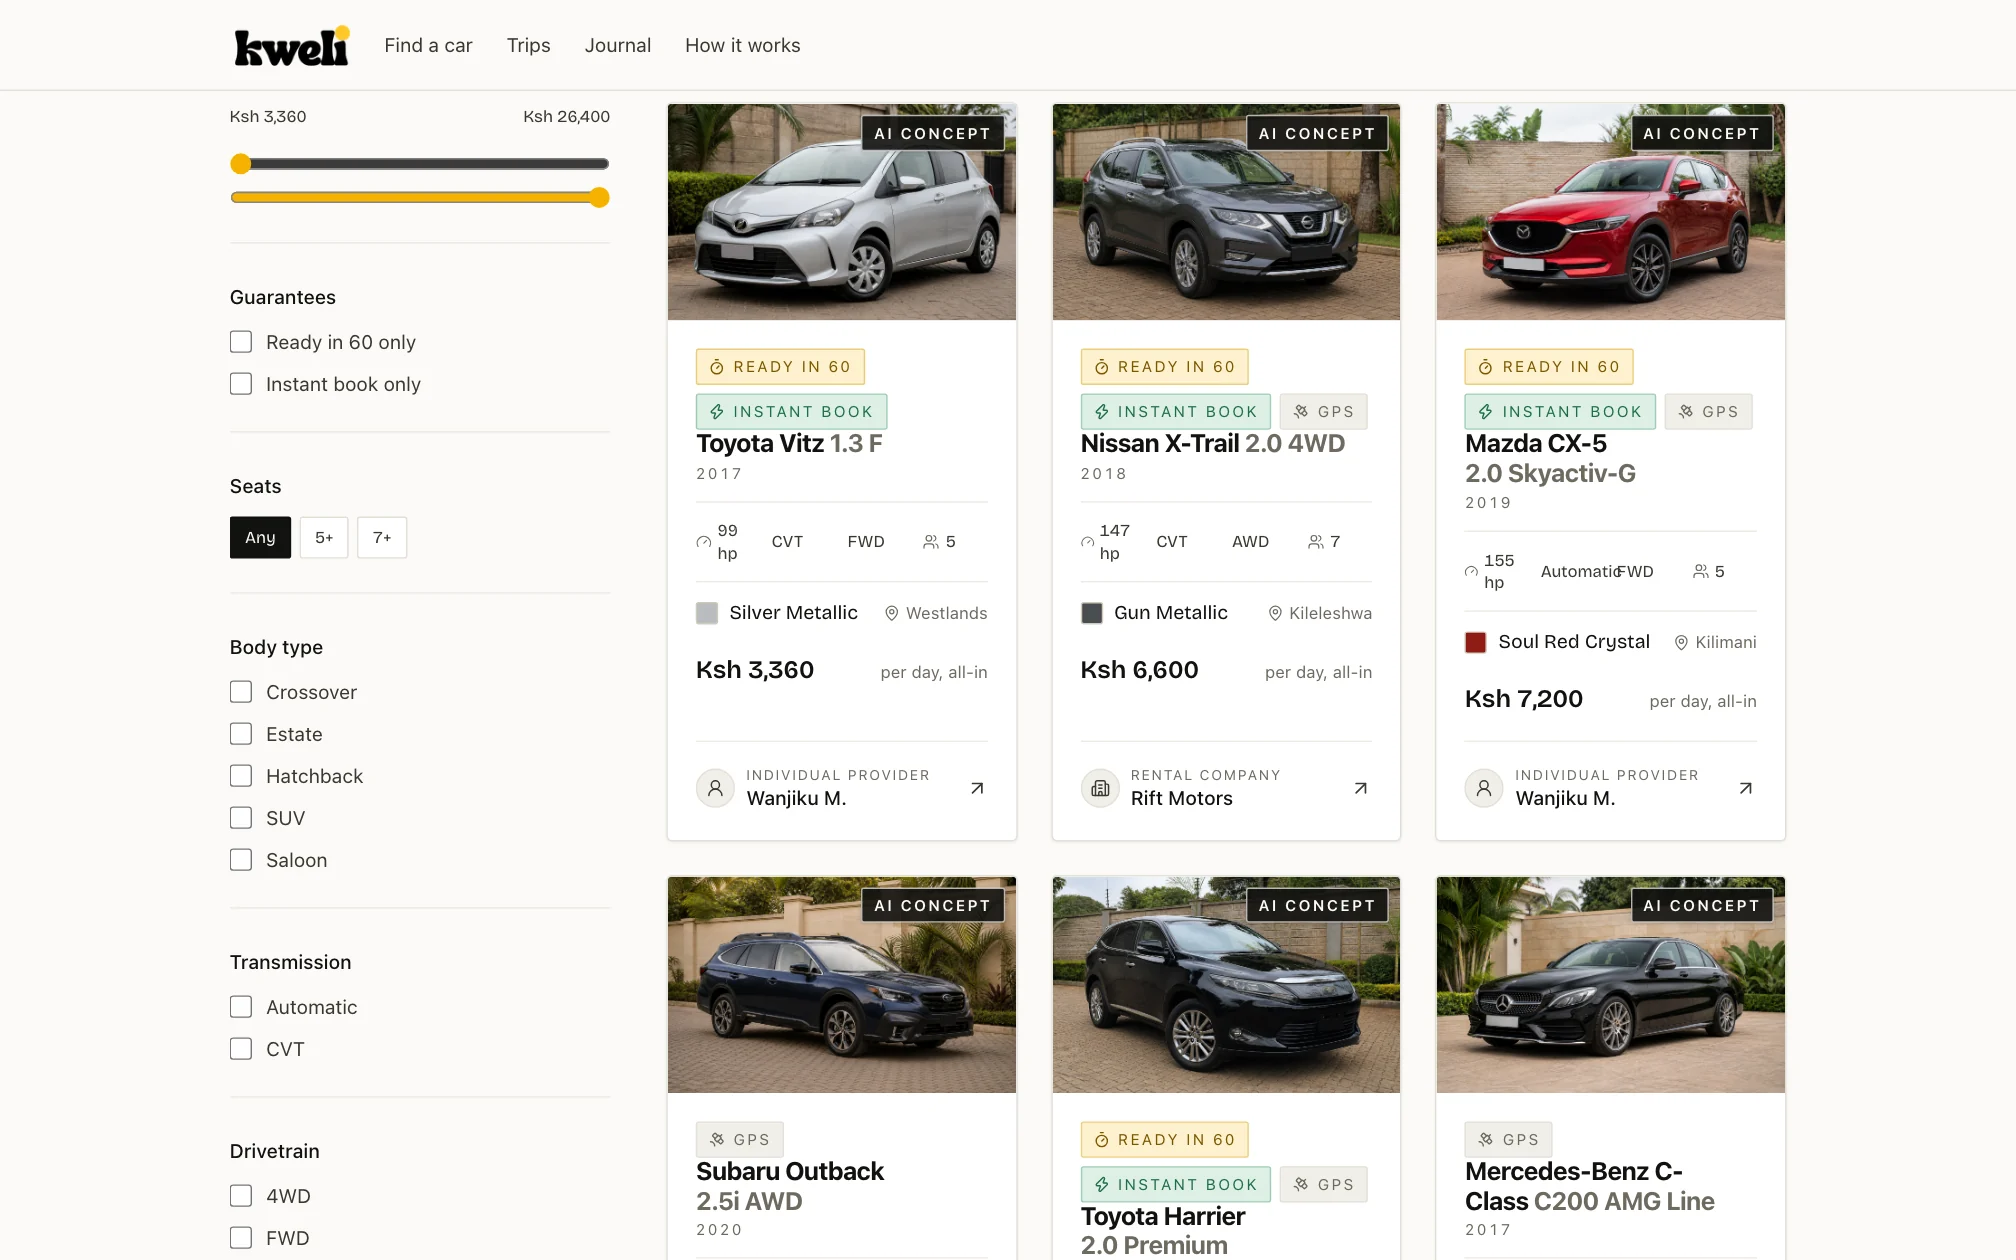Click GPS badge on Nissan X-Trail
The image size is (2016, 1260).
point(1324,412)
